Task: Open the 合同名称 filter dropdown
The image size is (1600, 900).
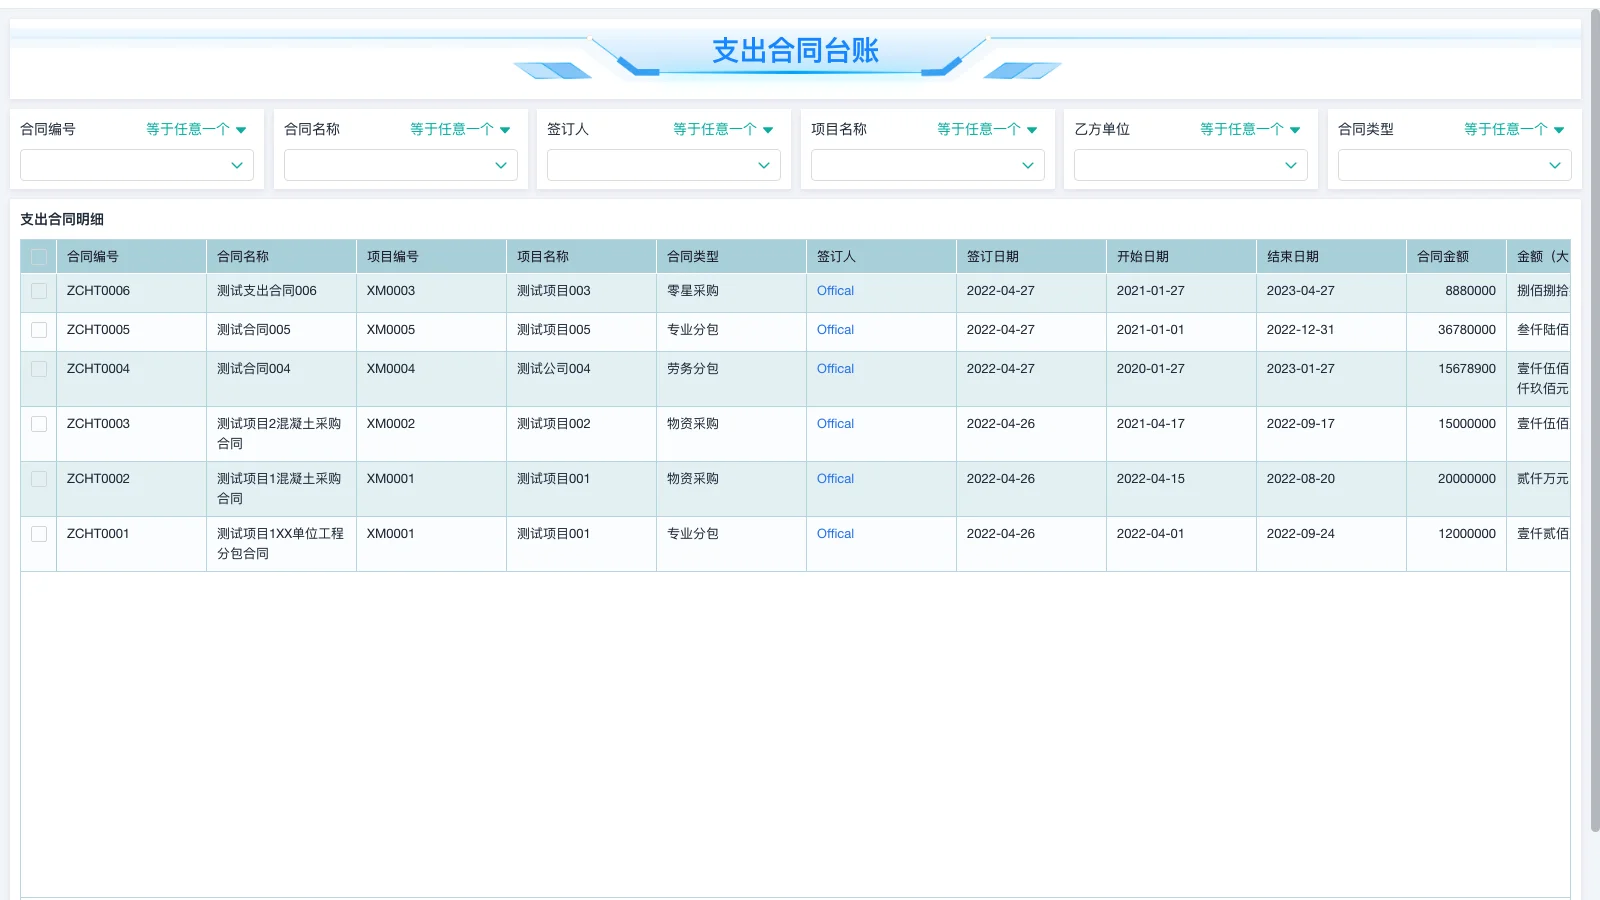Action: pos(399,165)
